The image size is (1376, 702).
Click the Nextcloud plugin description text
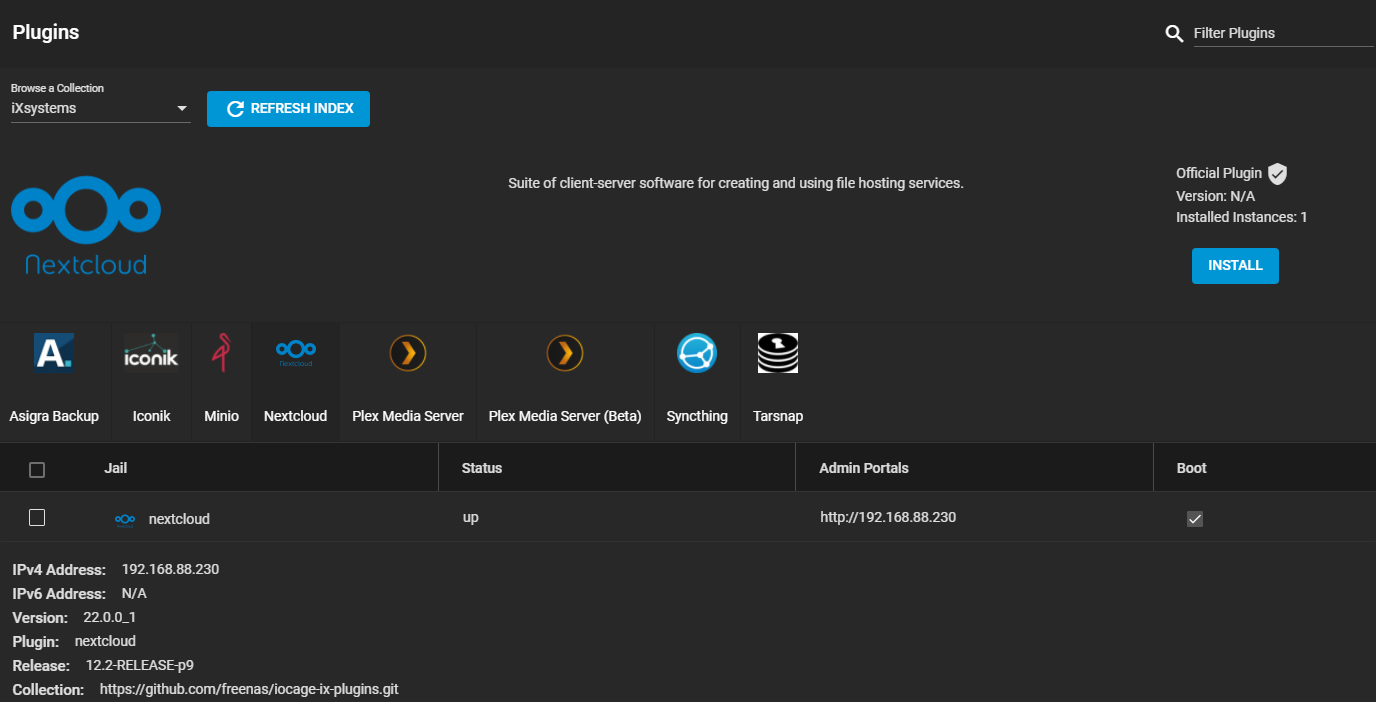click(736, 183)
